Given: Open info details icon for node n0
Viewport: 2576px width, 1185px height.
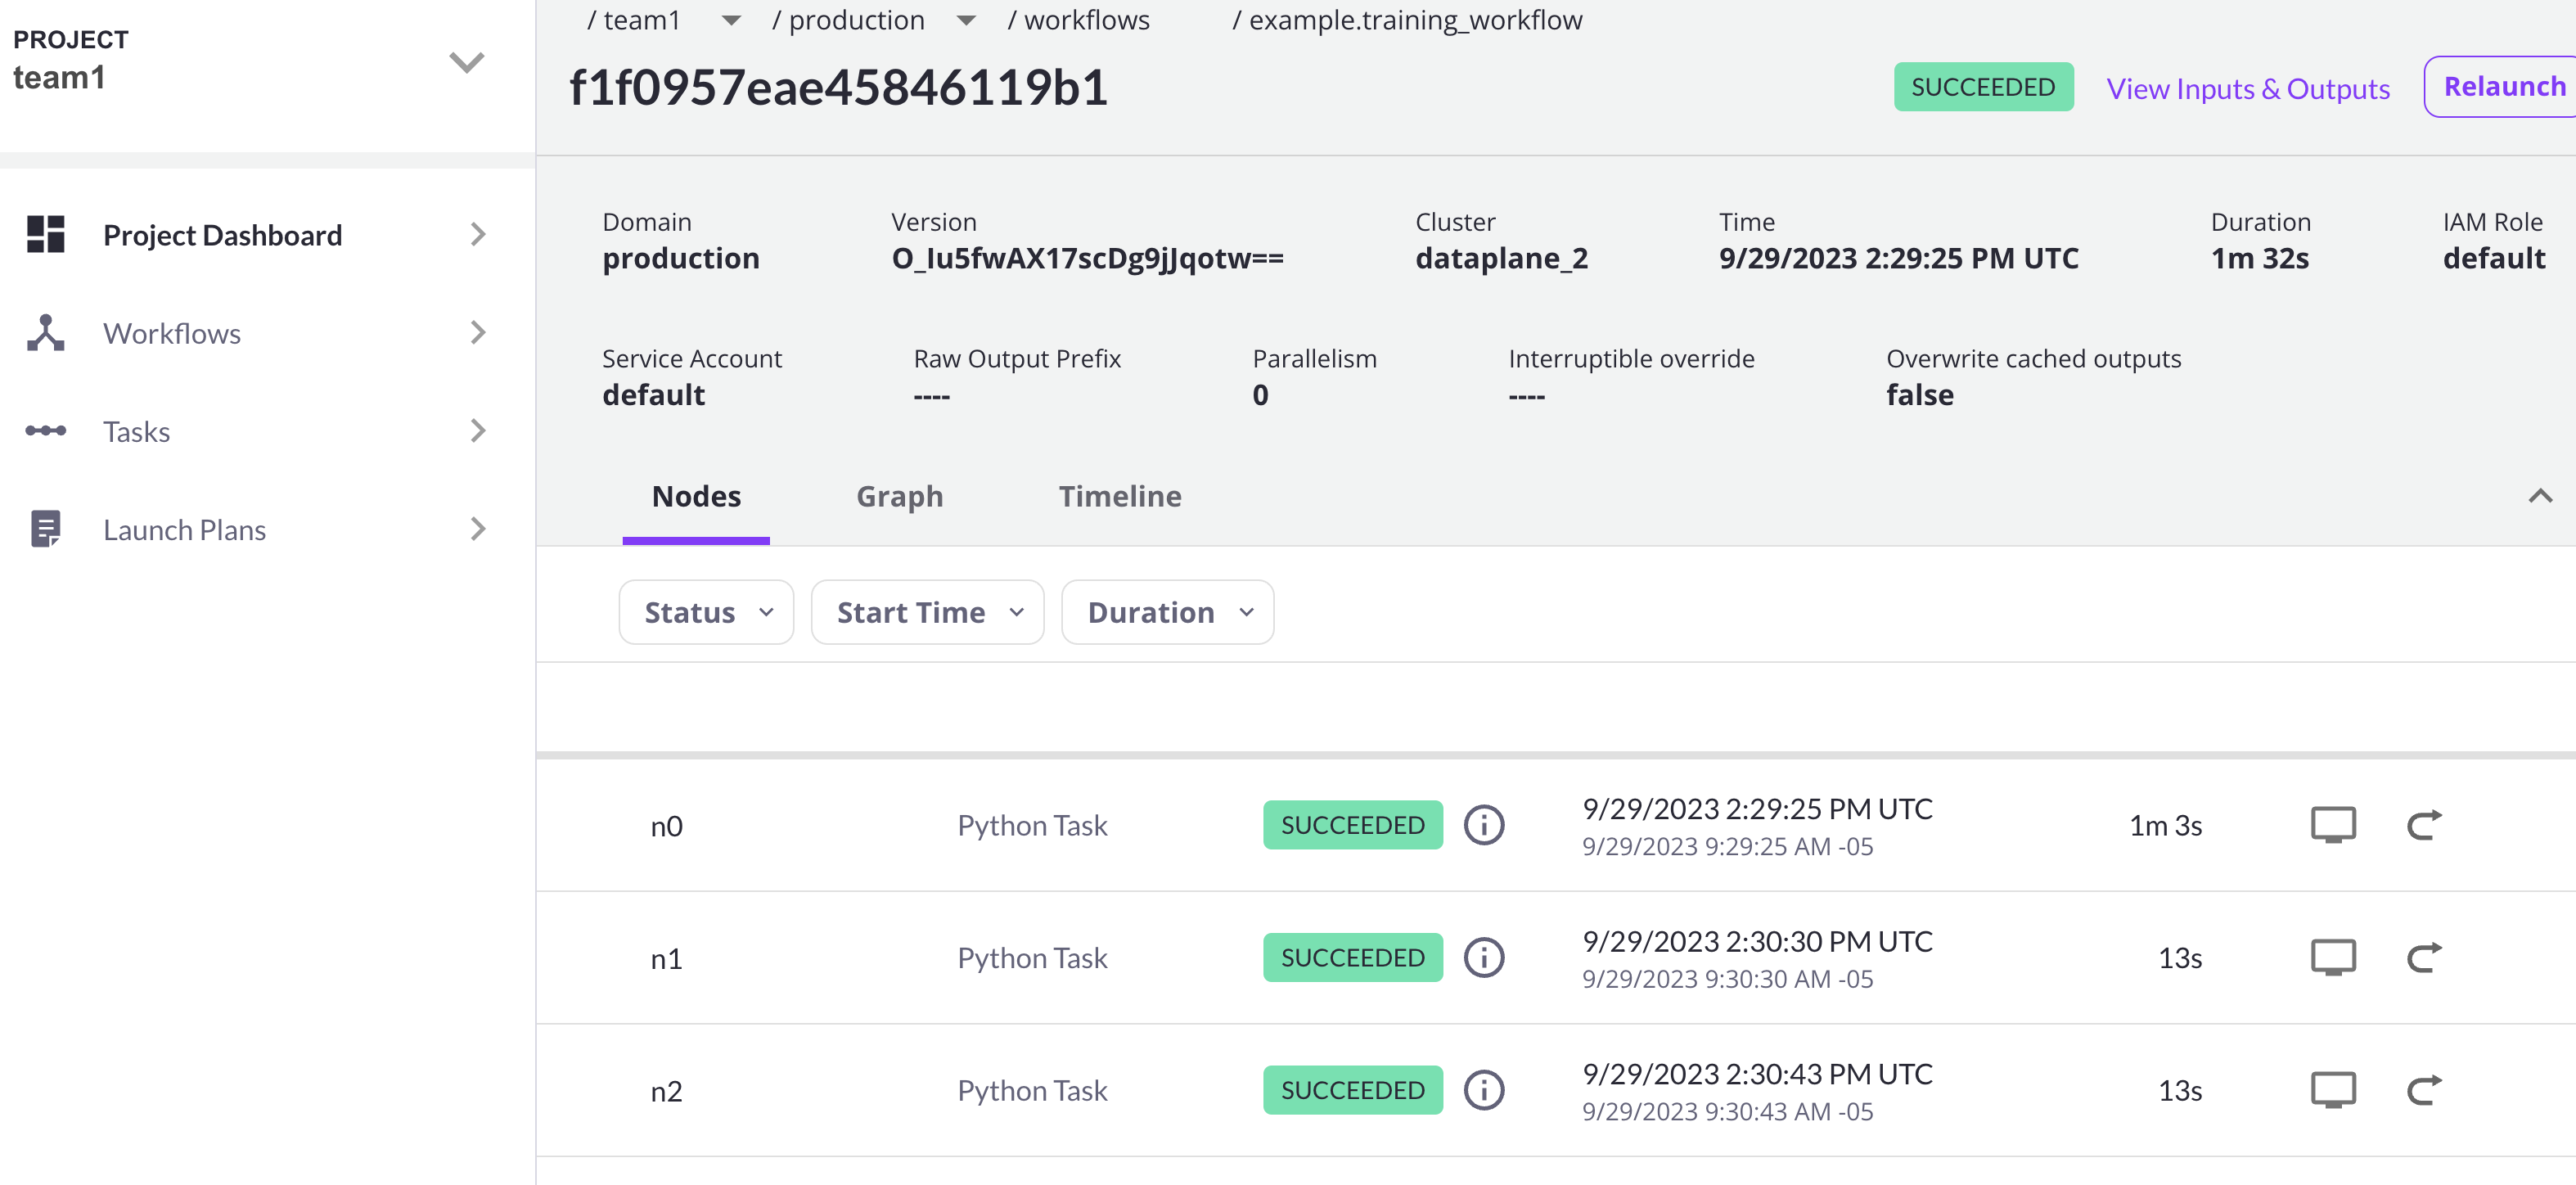Looking at the screenshot, I should (1483, 825).
